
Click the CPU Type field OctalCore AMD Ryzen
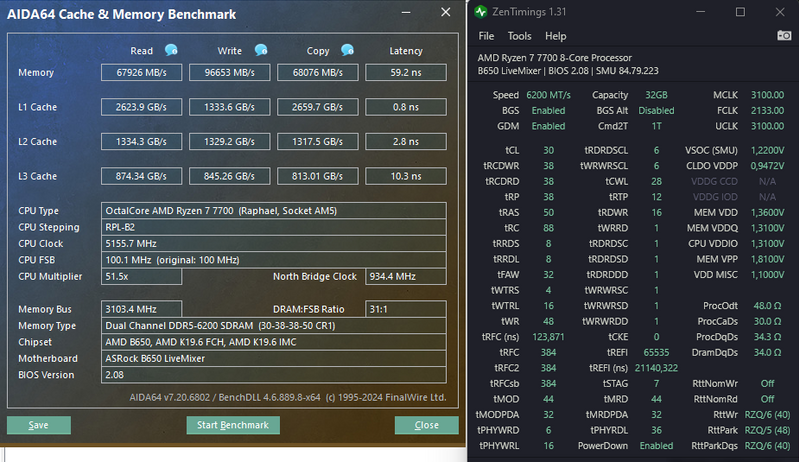point(274,211)
